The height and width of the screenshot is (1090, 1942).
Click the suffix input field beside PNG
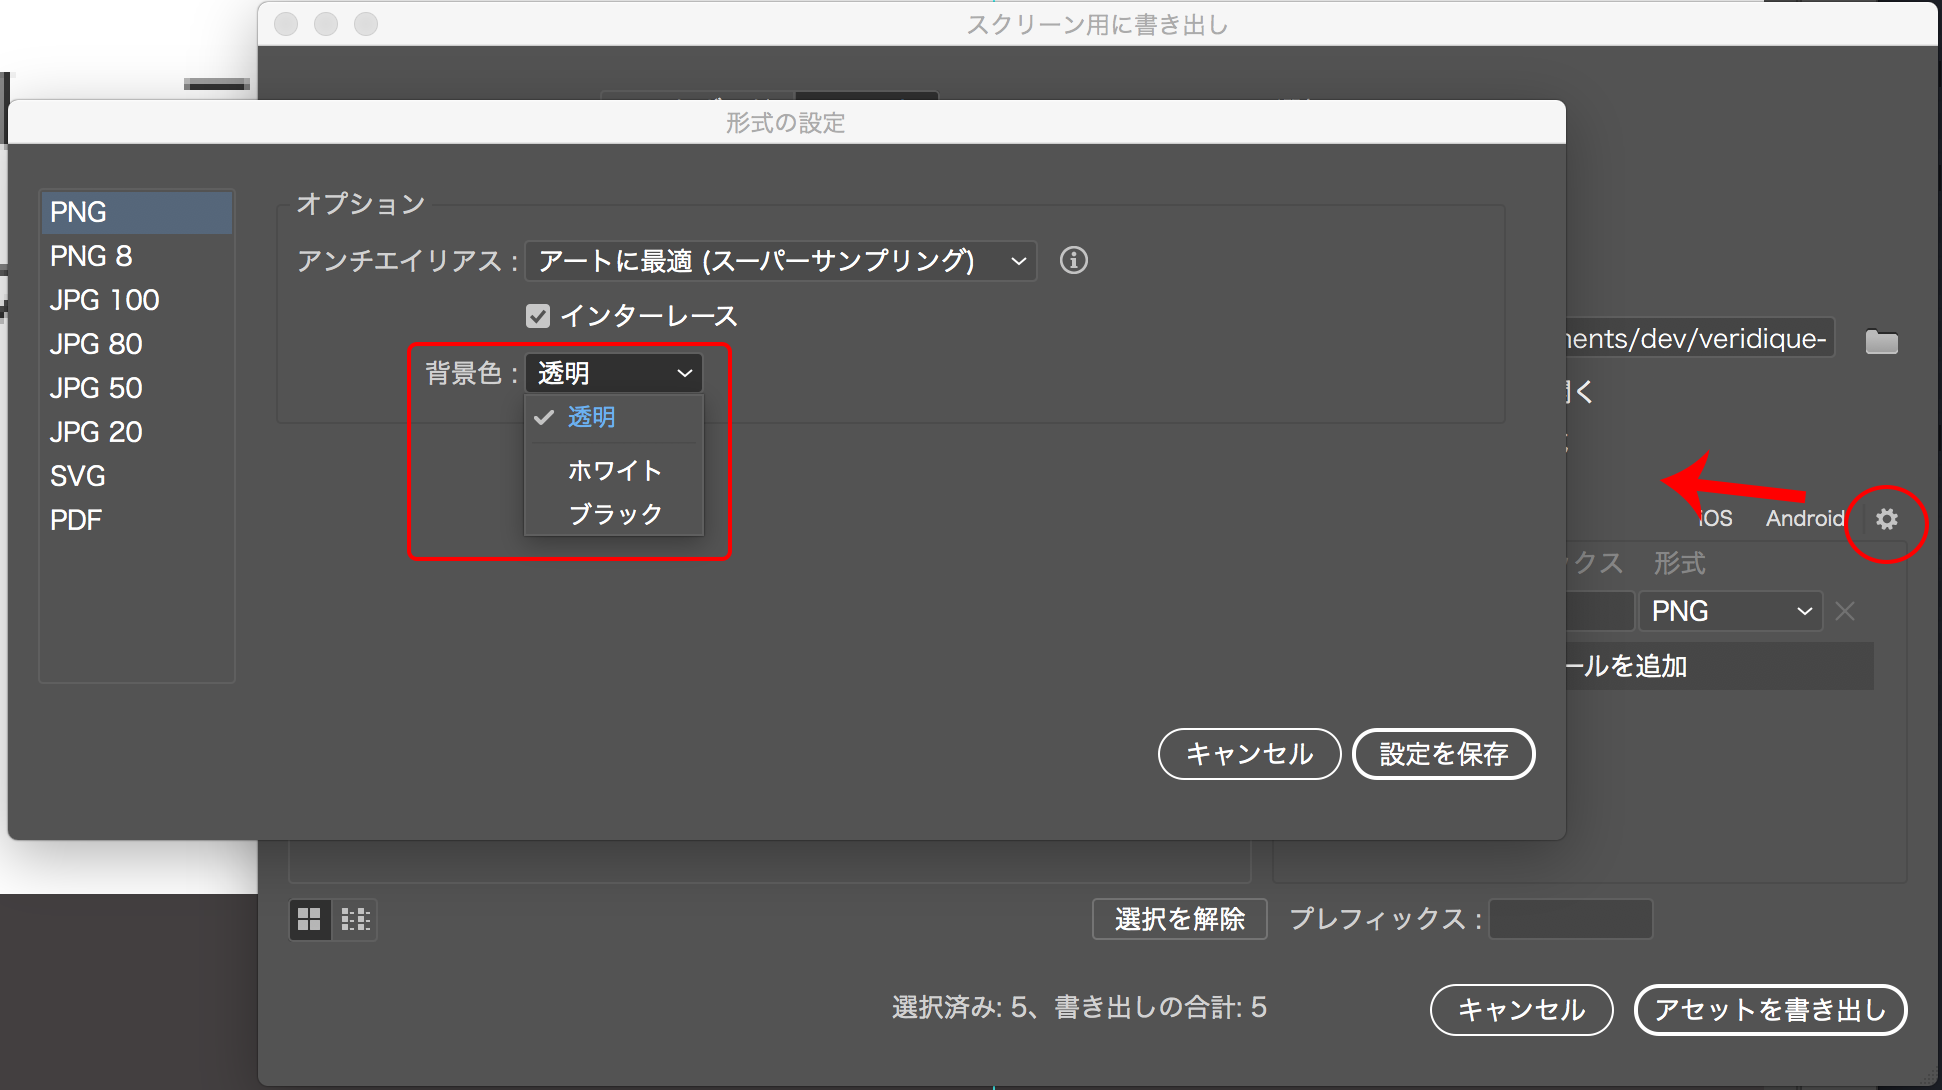point(1600,611)
